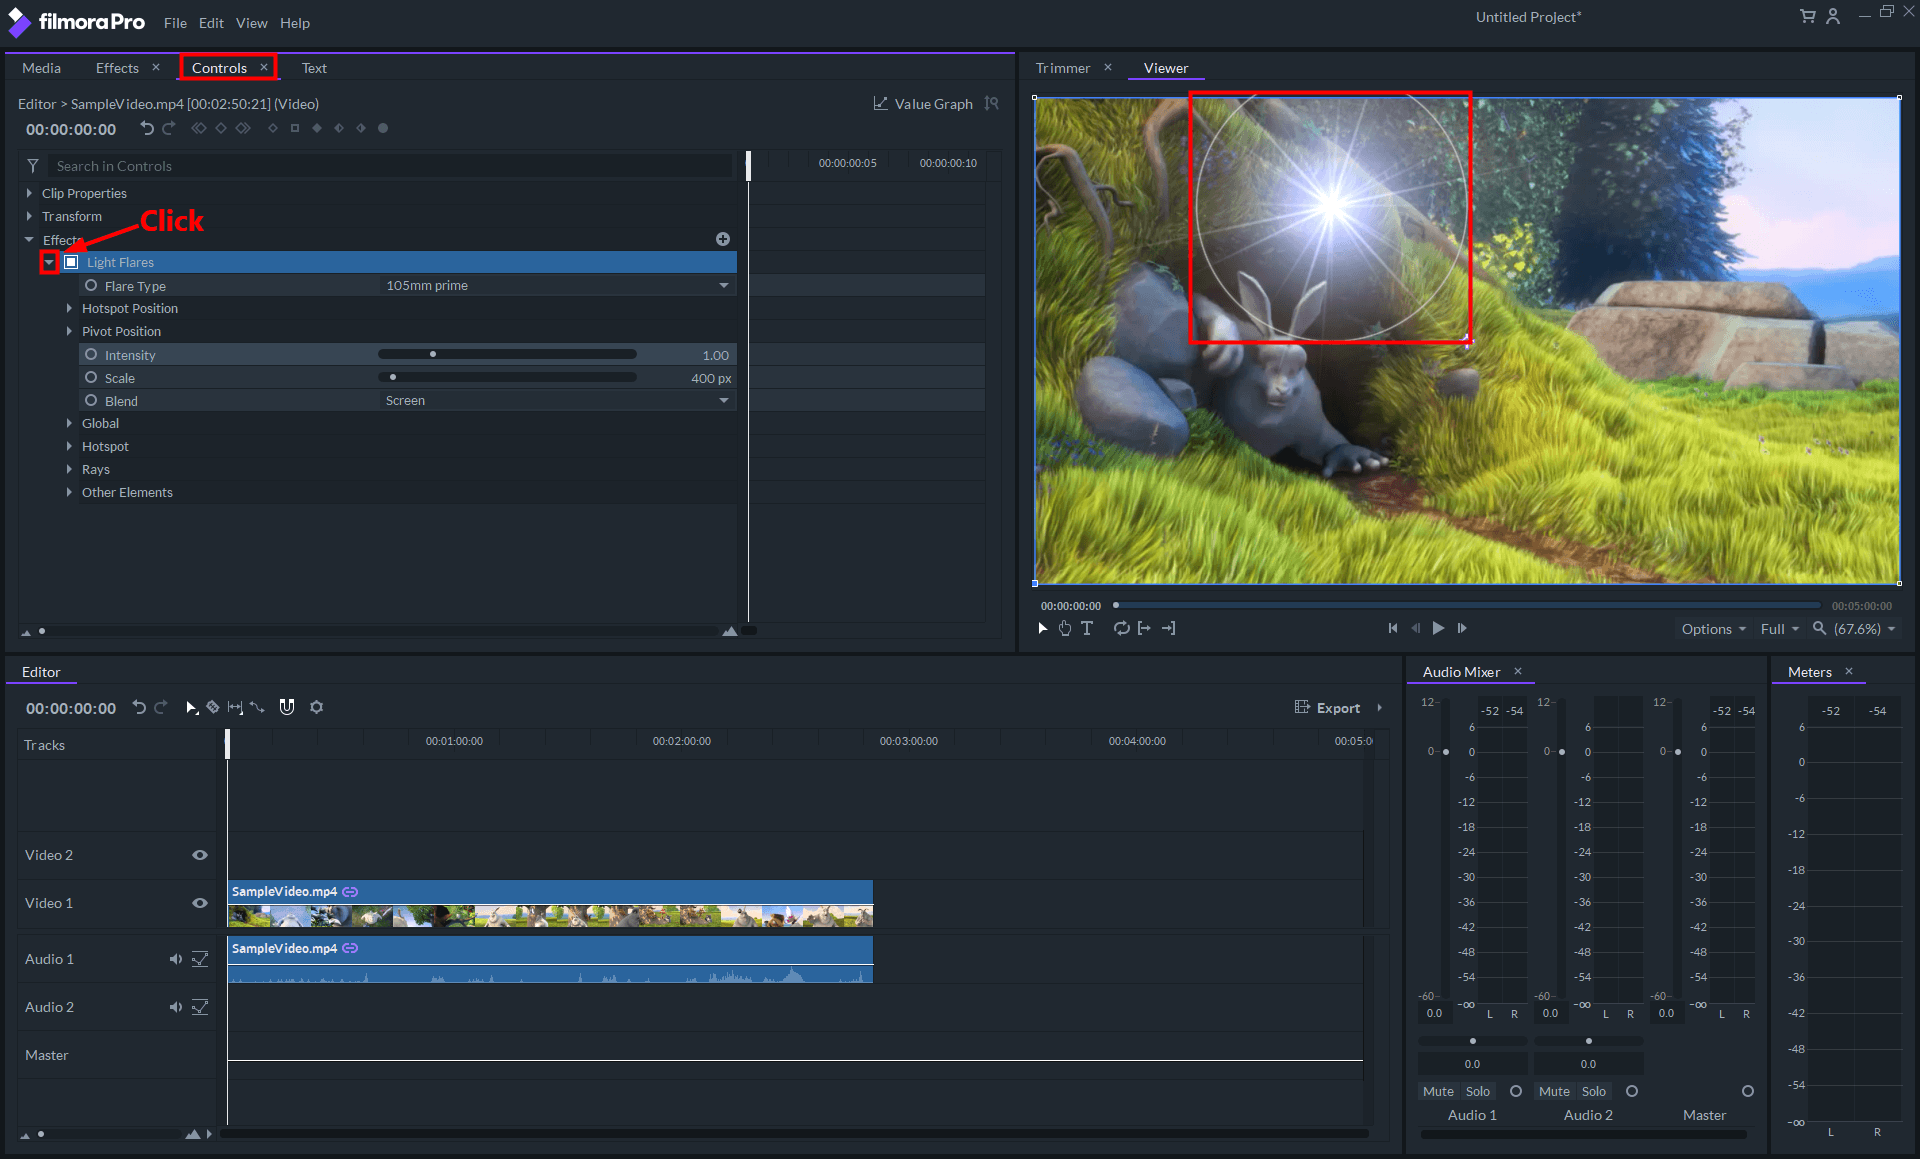Open the View menu
Image resolution: width=1920 pixels, height=1159 pixels.
251,23
